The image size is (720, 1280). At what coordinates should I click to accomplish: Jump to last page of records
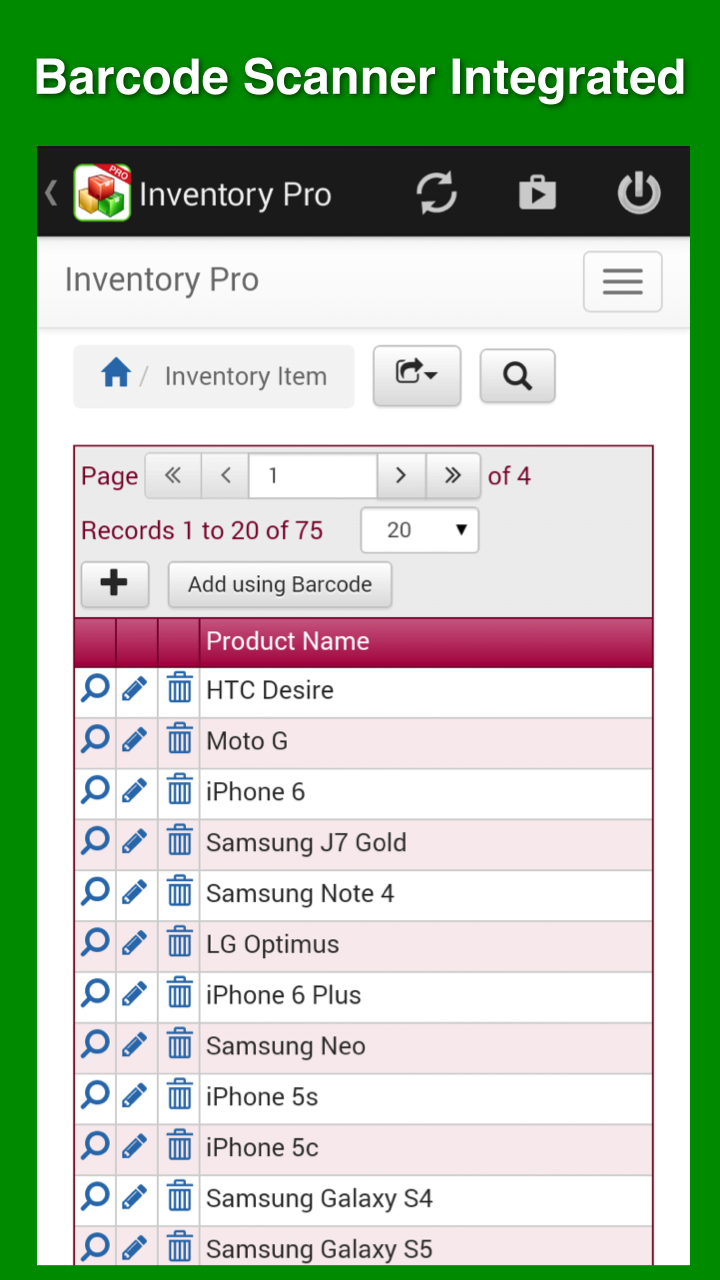click(x=453, y=476)
